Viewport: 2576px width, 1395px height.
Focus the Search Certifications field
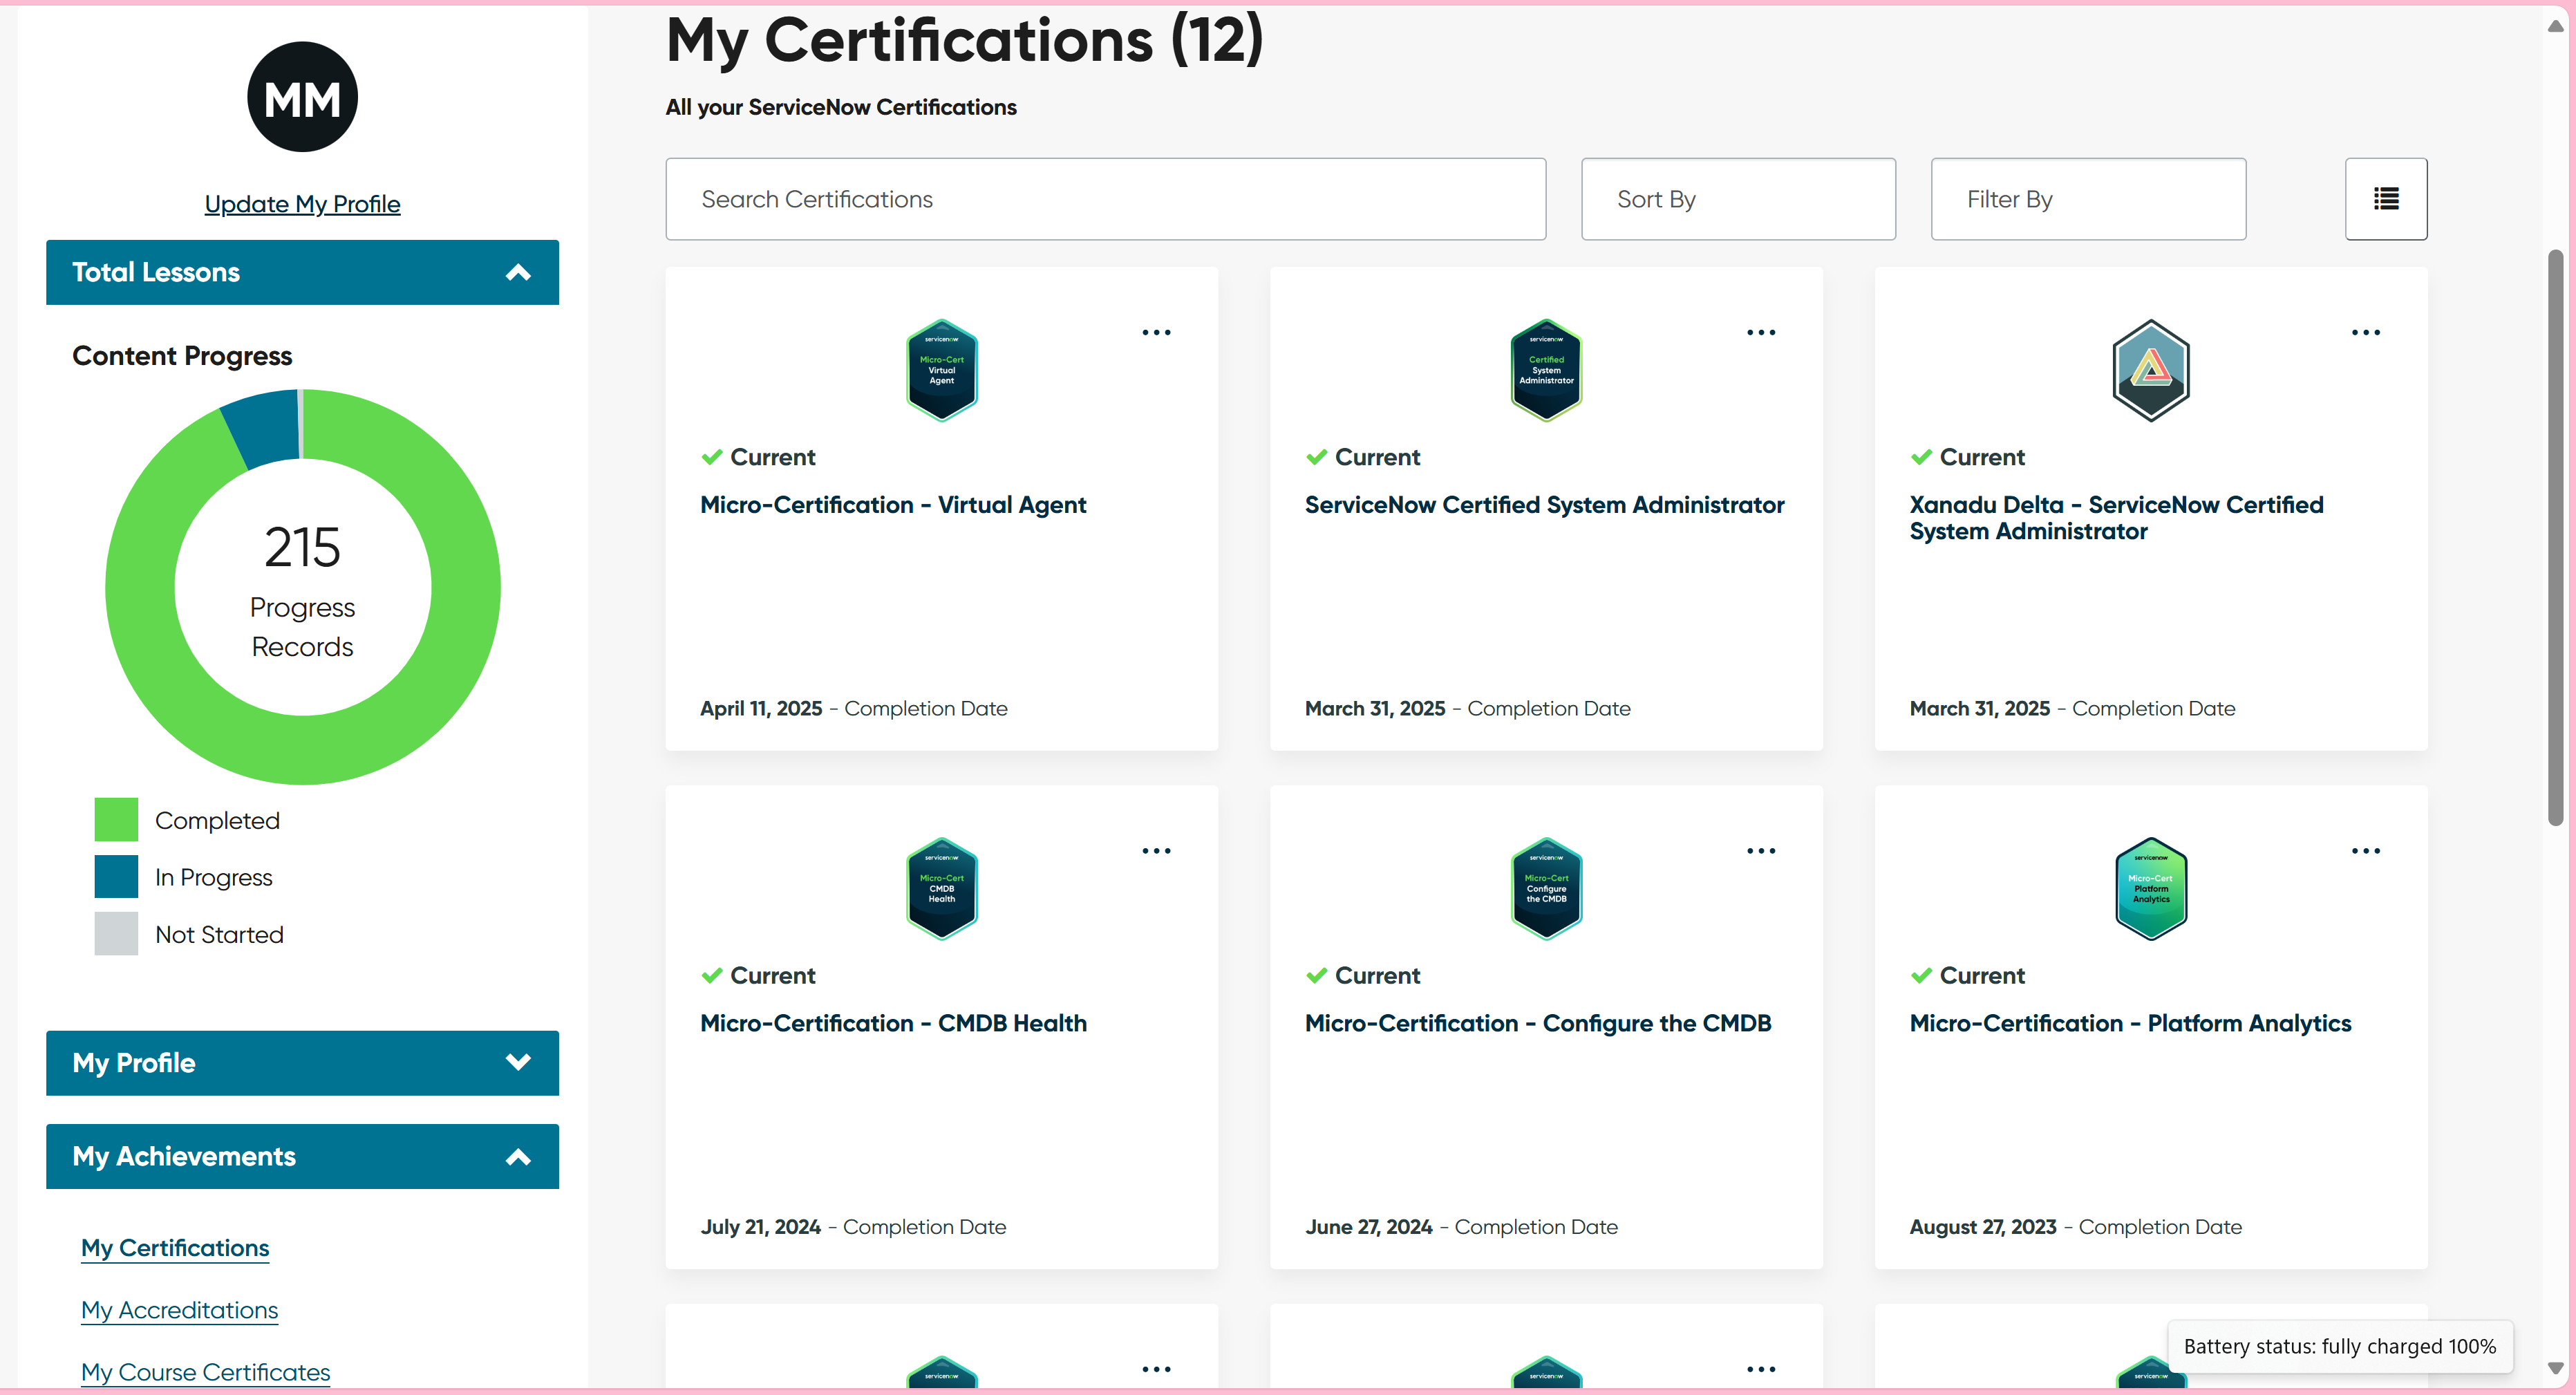1105,199
